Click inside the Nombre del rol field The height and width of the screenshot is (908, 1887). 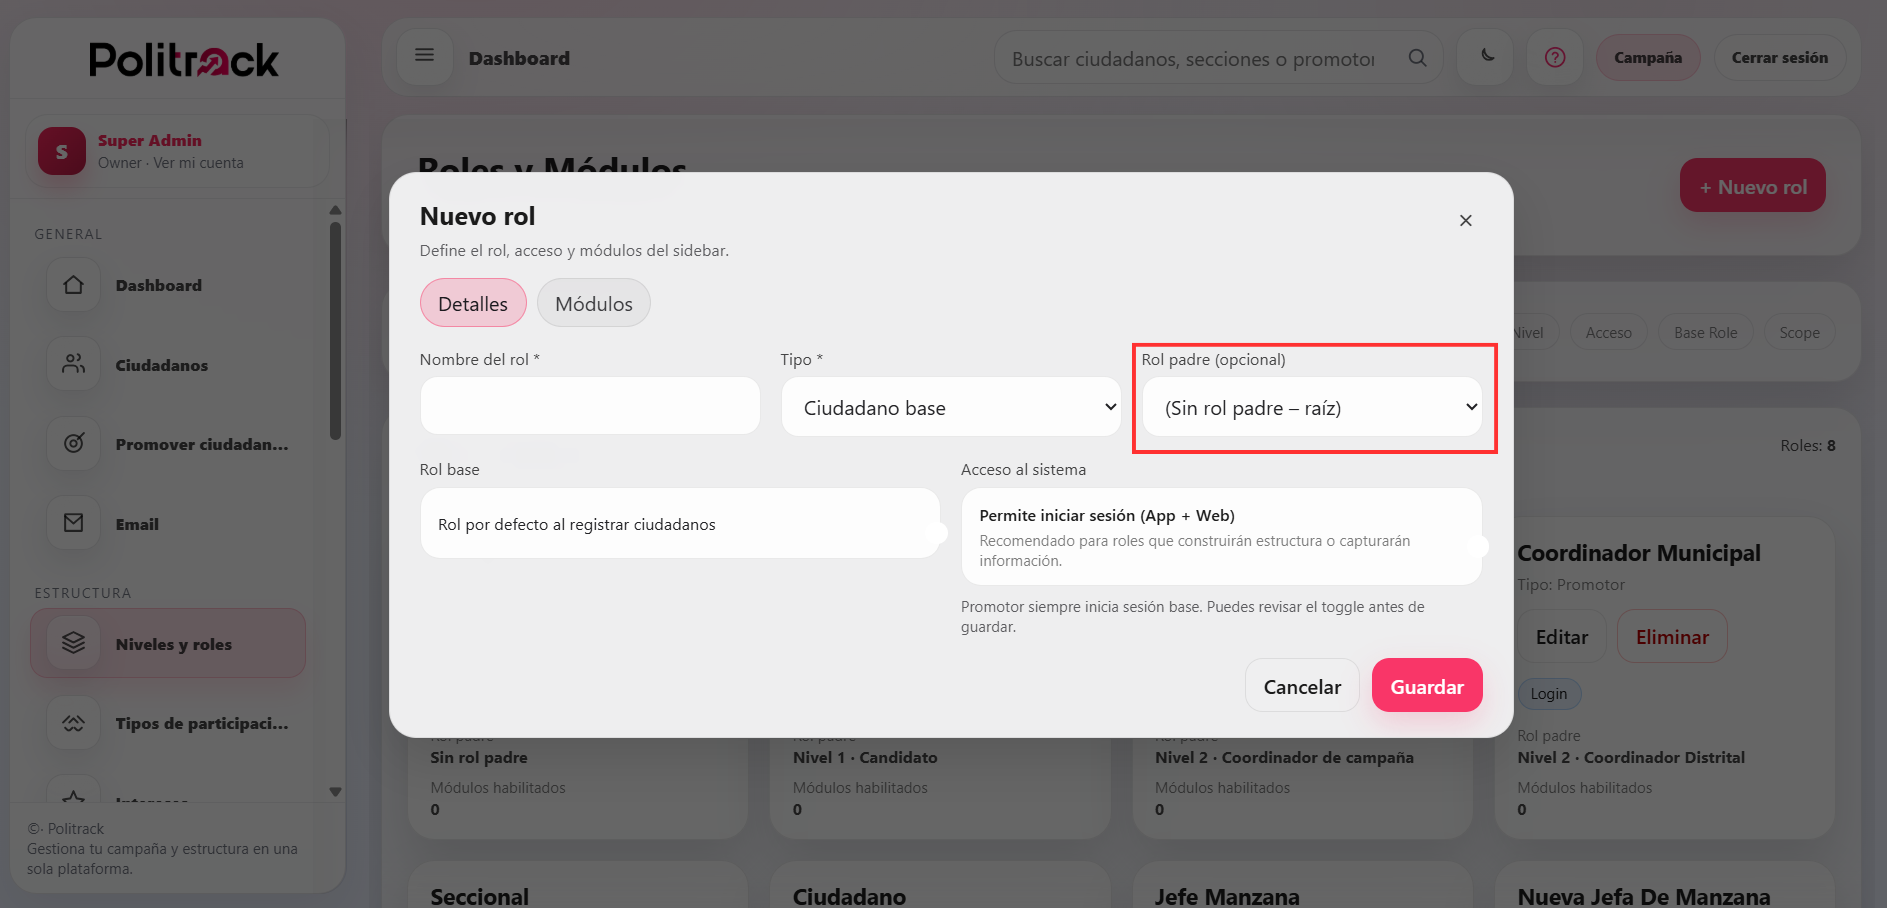(x=589, y=405)
